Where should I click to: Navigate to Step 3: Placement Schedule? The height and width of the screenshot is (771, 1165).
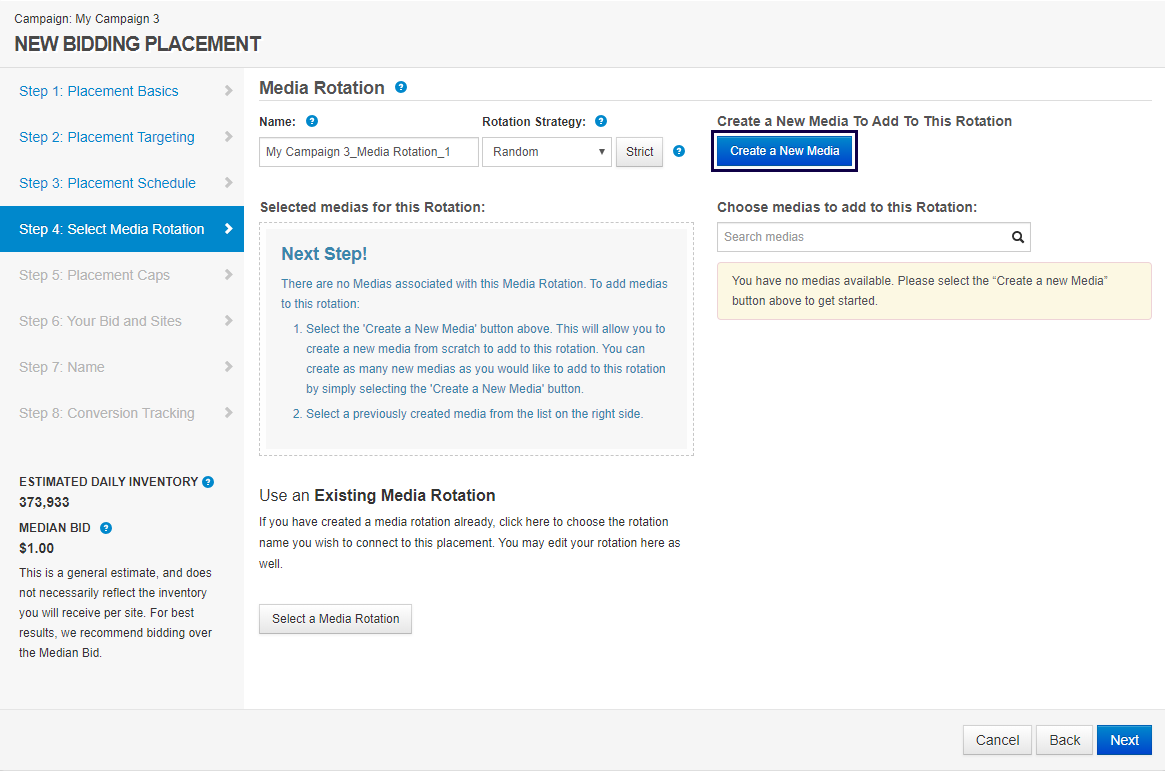pos(107,183)
